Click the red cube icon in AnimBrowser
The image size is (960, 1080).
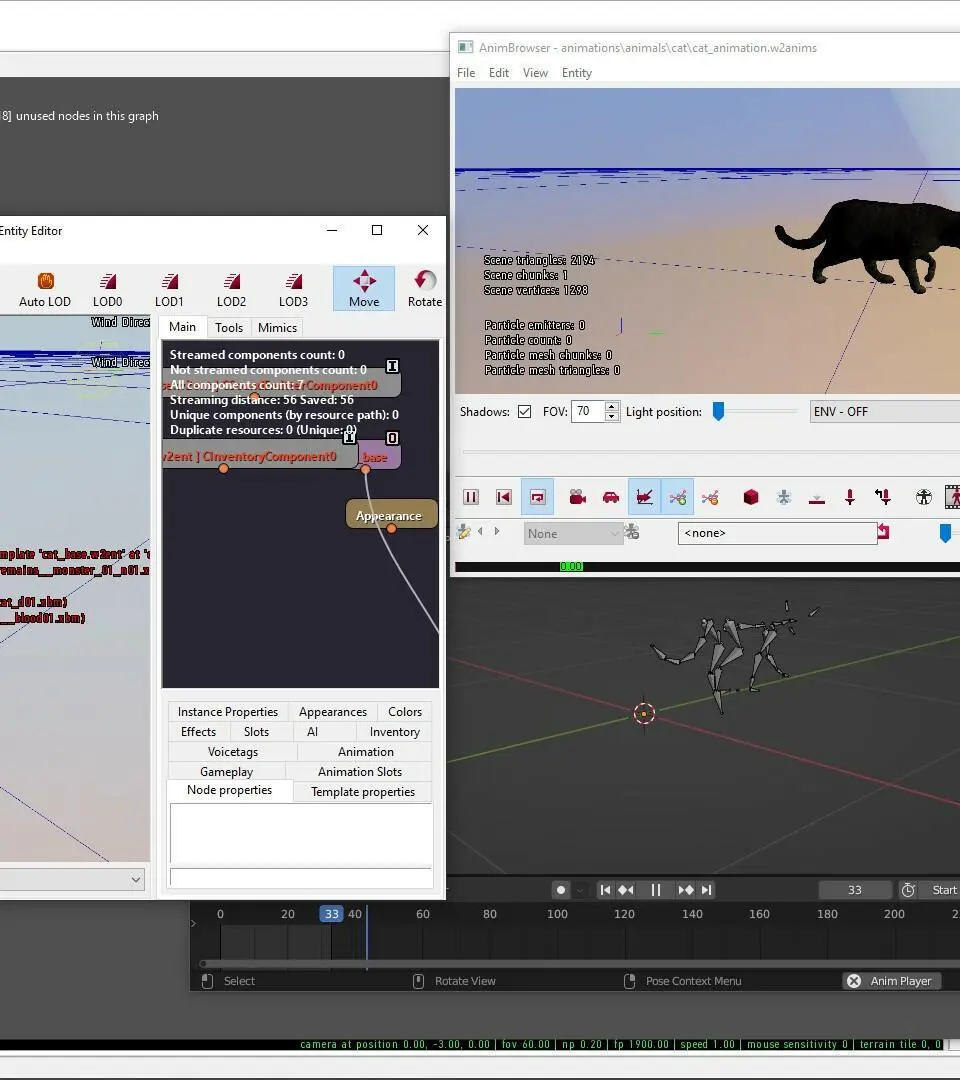(x=751, y=497)
